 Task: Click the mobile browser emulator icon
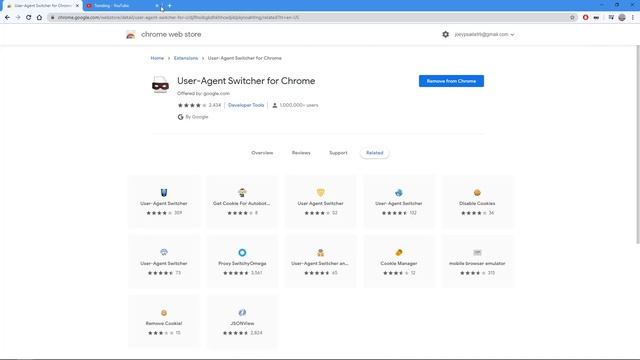click(477, 252)
